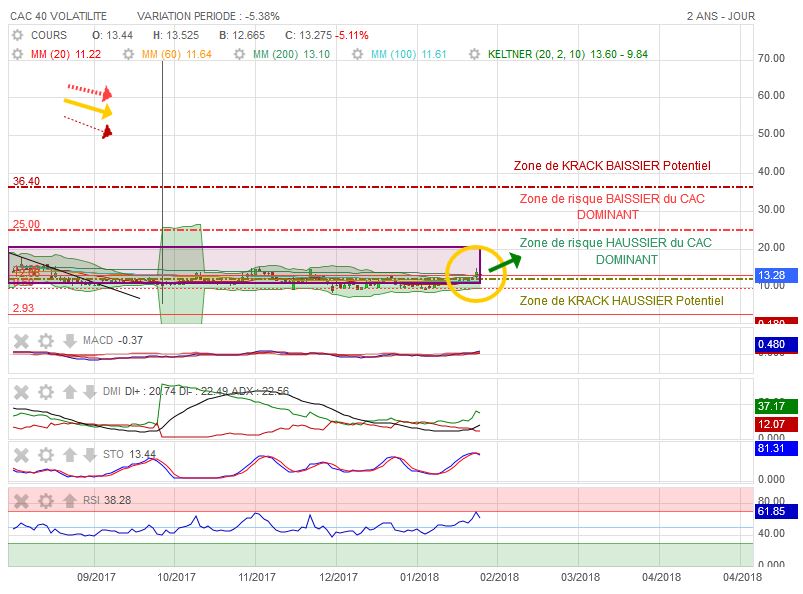803x594 pixels.
Task: Remove the RSI indicator panel
Action: point(21,501)
